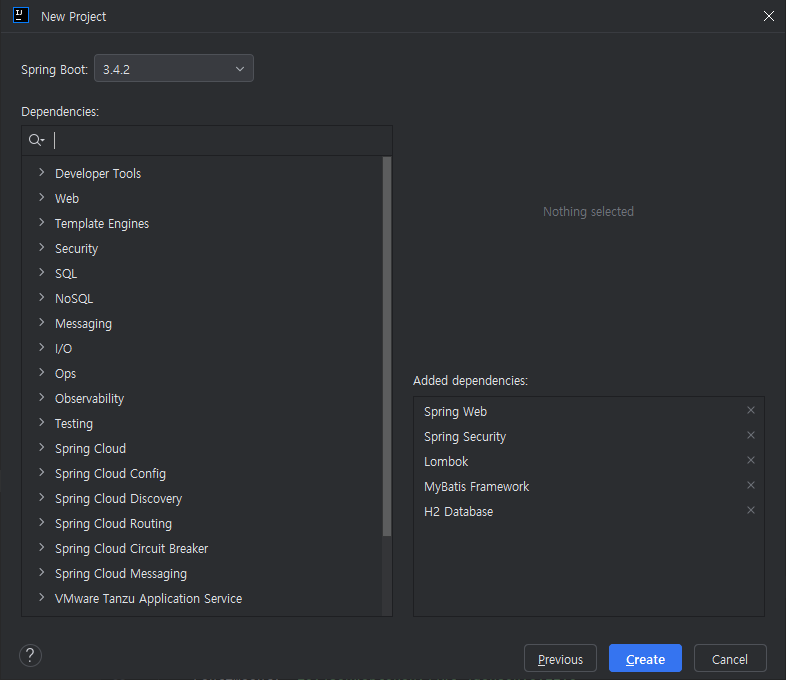Expand the Spring Cloud Discovery chevron

coord(42,498)
